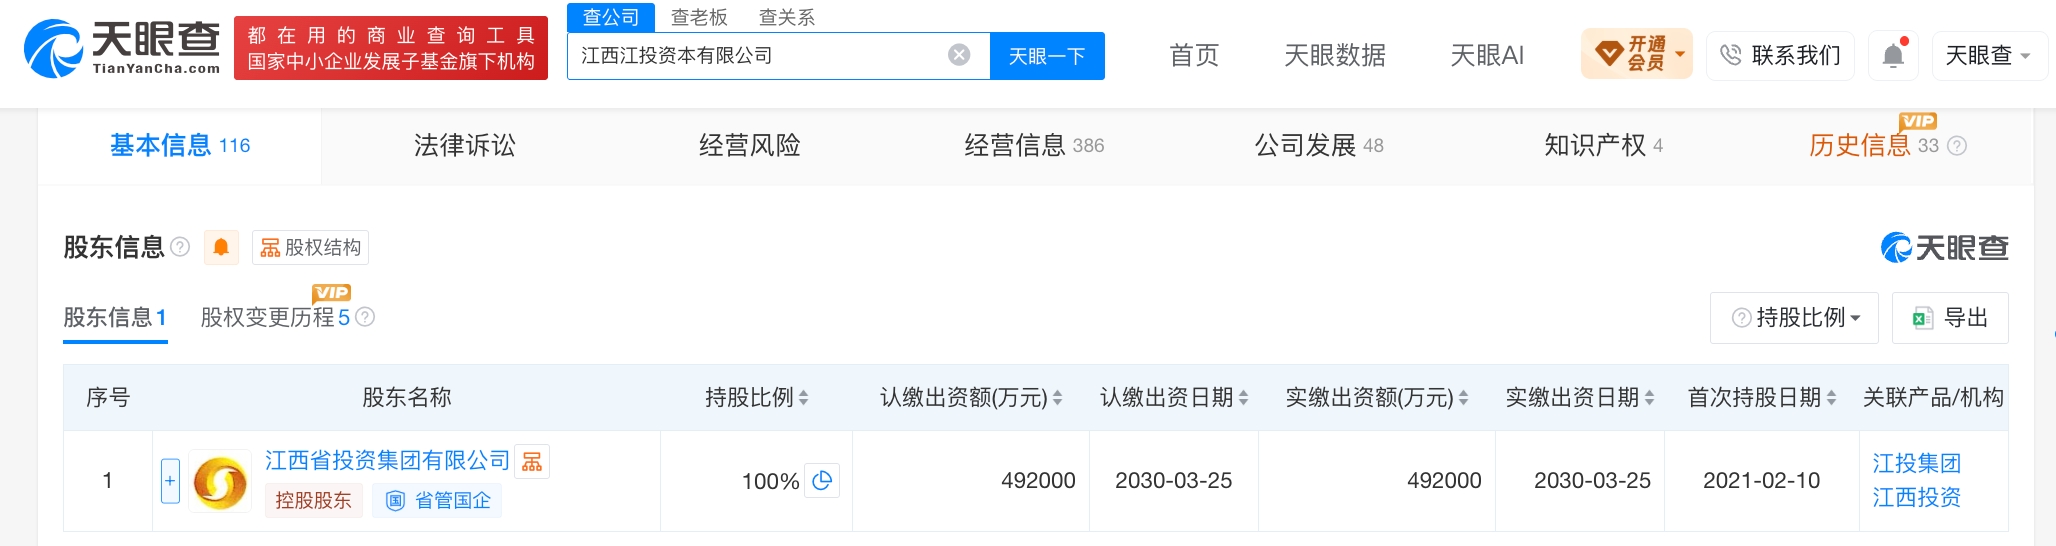
Task: Sort by 实缴出资额(万元) column
Action: 1463,398
